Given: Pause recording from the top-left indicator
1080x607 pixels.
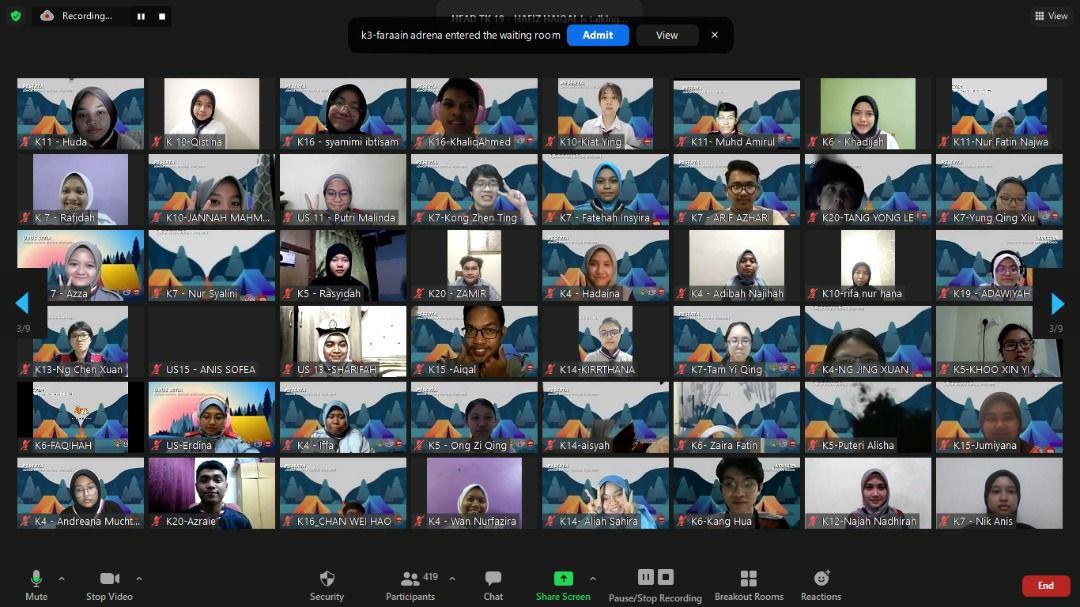Looking at the screenshot, I should [x=140, y=16].
